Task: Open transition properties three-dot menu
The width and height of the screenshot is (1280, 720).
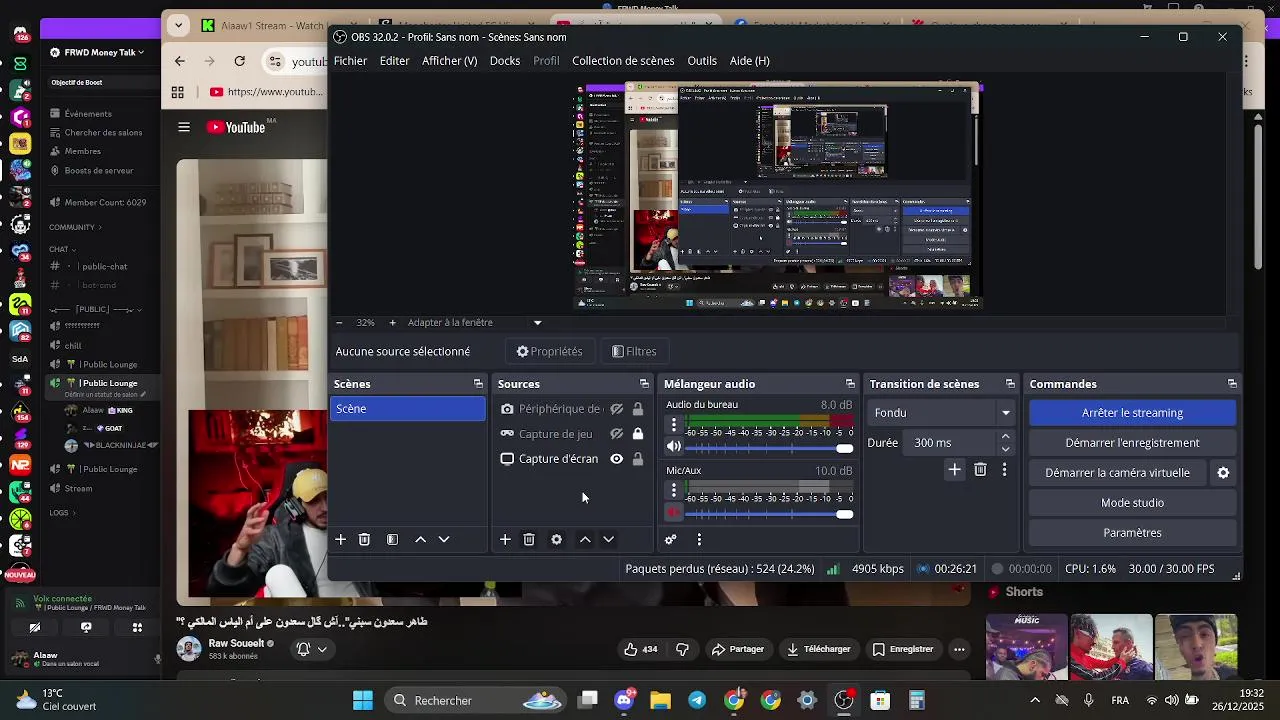Action: [x=1004, y=469]
